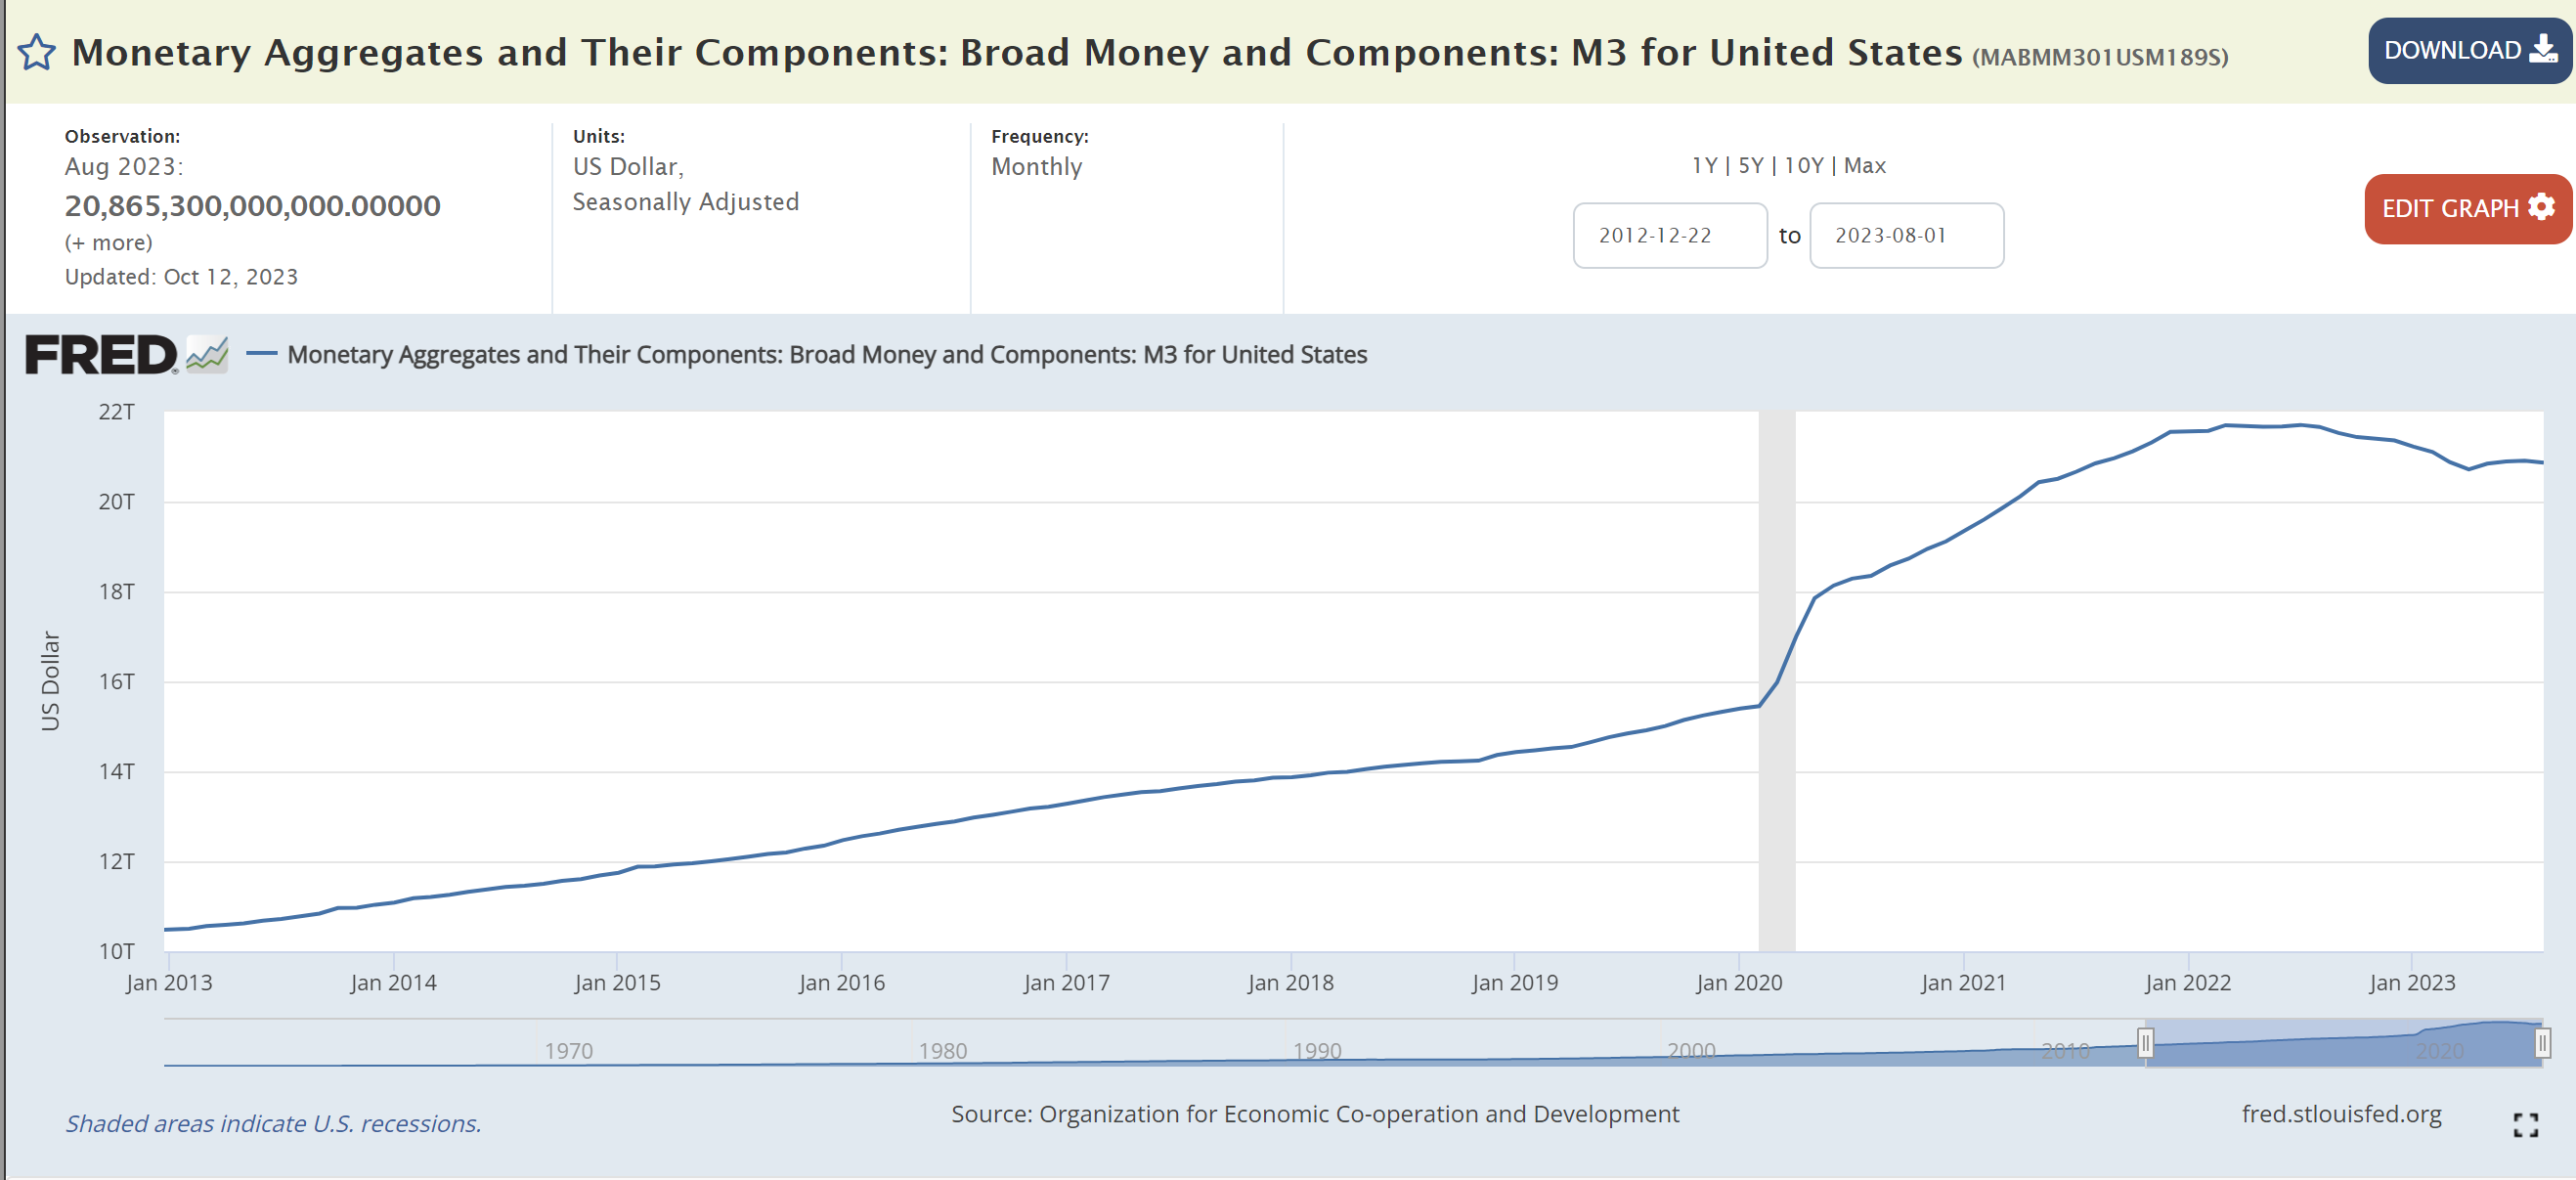Click the end date field 2023-08-01
Screen dimensions: 2576x1180
1905,235
